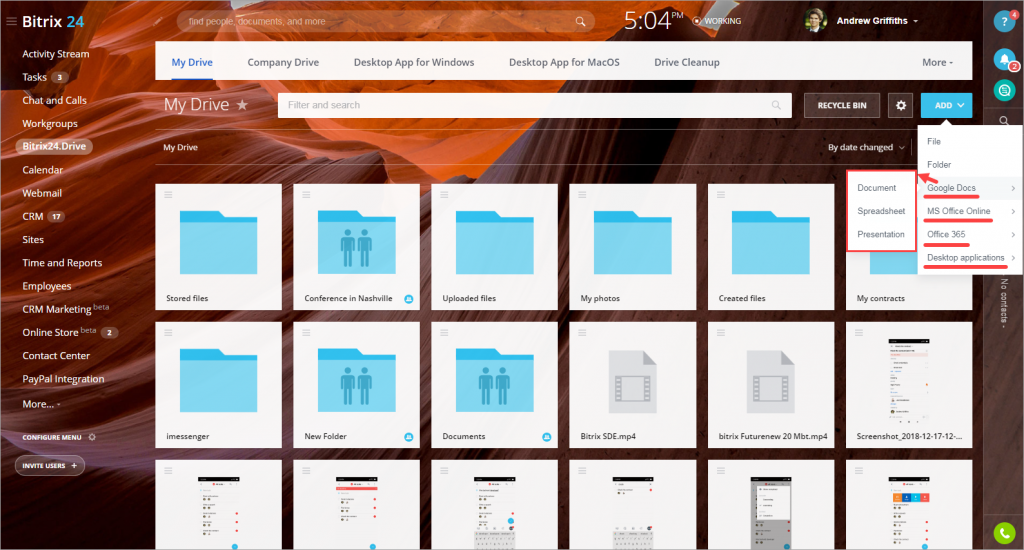The width and height of the screenshot is (1024, 550).
Task: Open the New Folder shared folder
Action: click(357, 385)
